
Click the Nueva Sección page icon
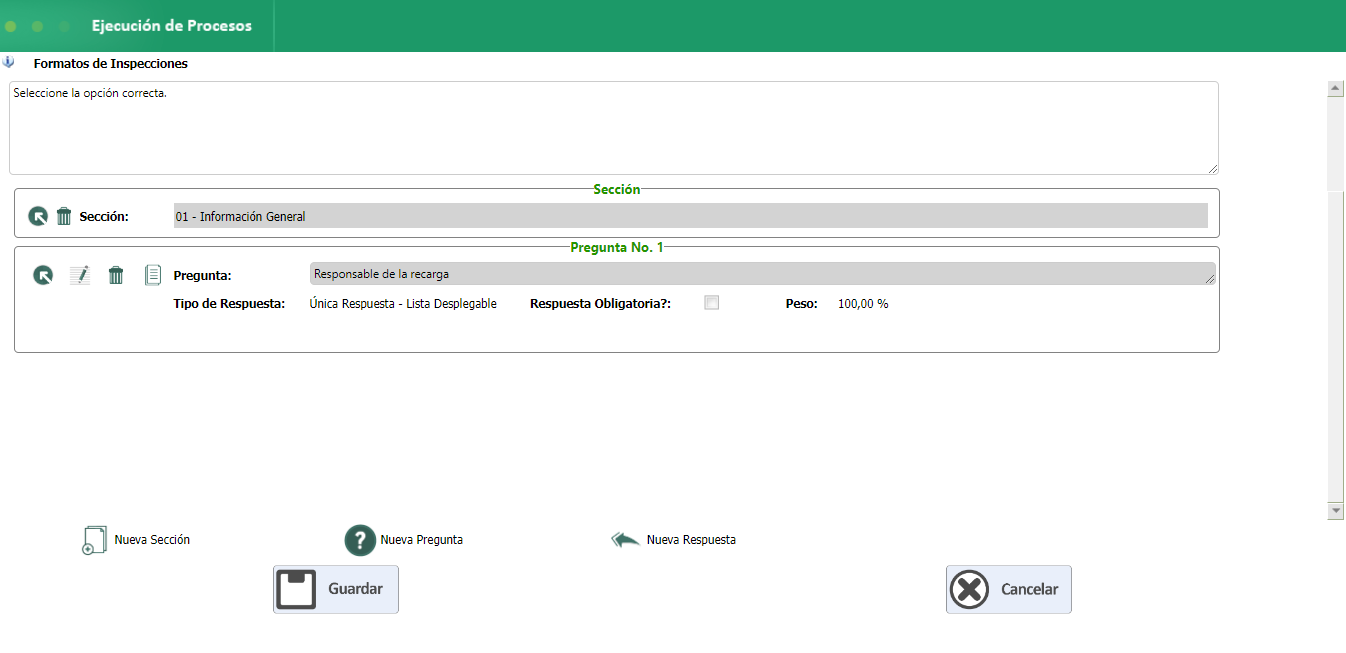click(x=93, y=540)
